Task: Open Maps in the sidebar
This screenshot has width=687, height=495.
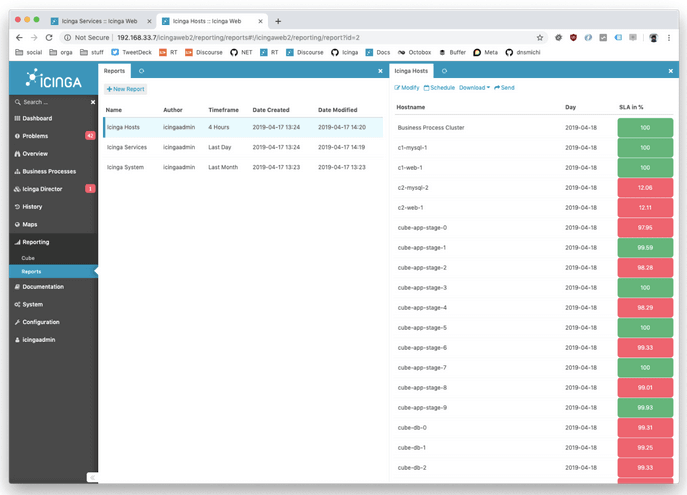Action: 53,224
